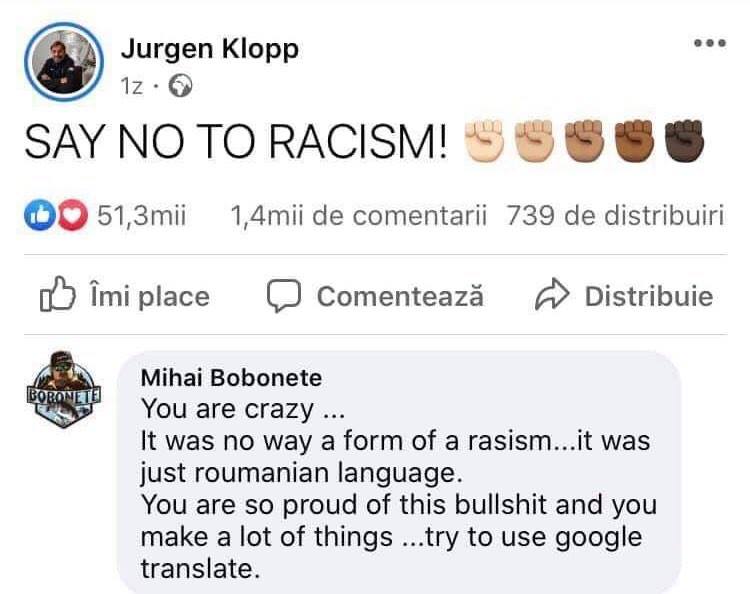This screenshot has height=594, width=750.
Task: Click the share arrow icon
Action: (551, 296)
